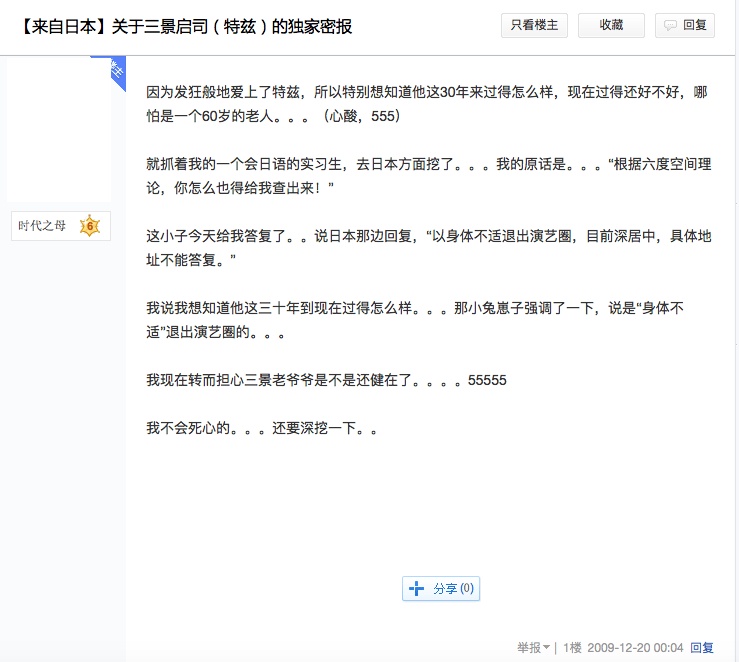This screenshot has width=739, height=662.
Task: Click the paragraph starting 这小子今天给我答复了
Action: [428, 248]
